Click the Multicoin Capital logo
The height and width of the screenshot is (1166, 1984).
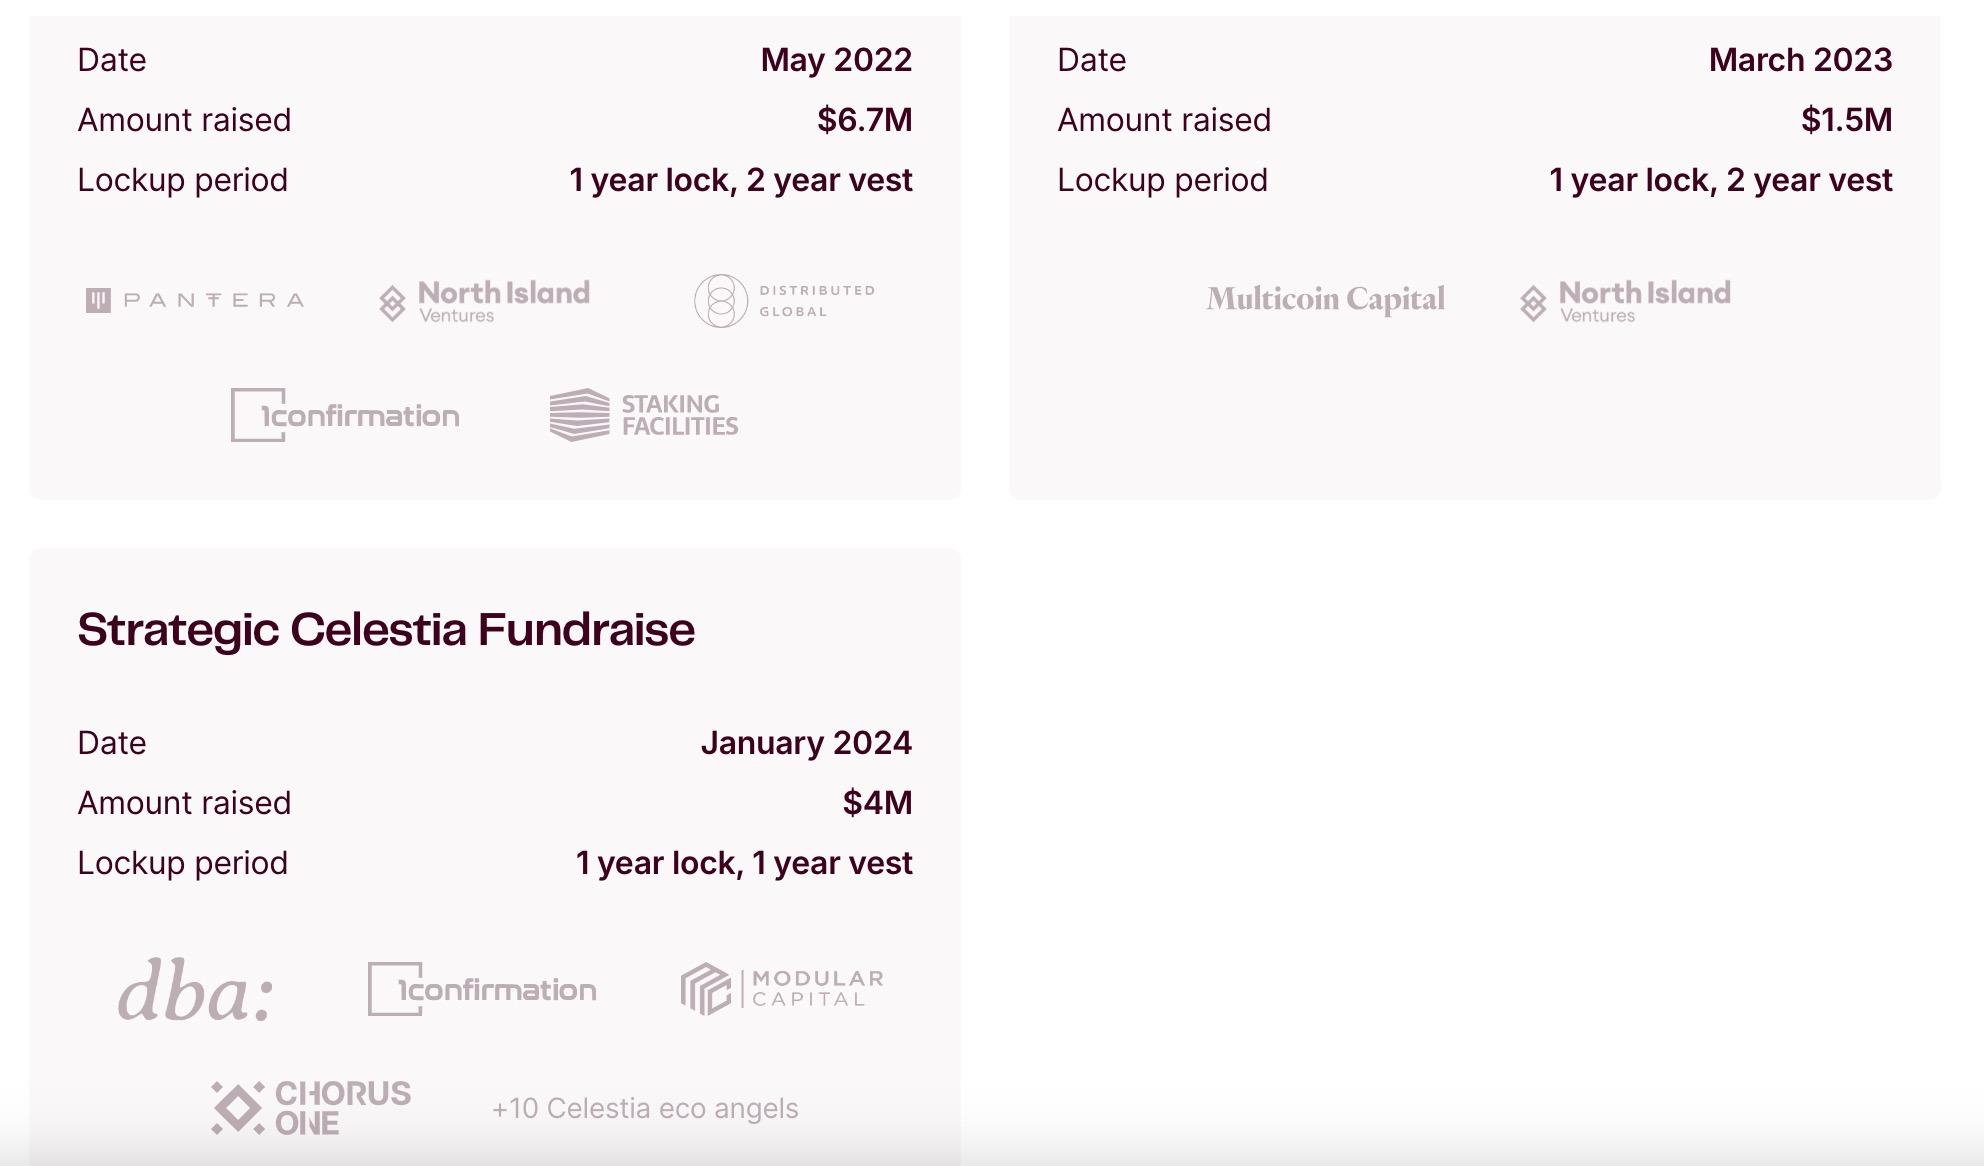pos(1325,299)
